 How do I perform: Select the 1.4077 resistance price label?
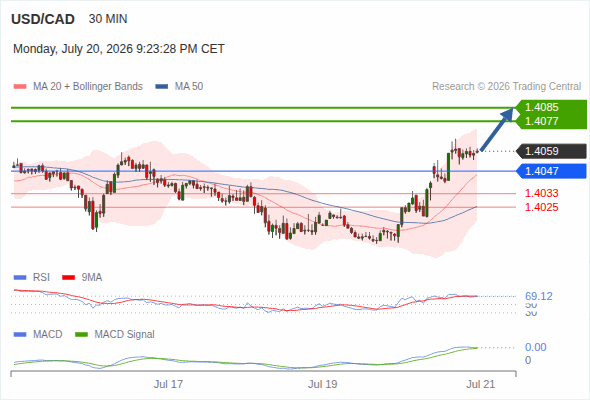click(541, 121)
